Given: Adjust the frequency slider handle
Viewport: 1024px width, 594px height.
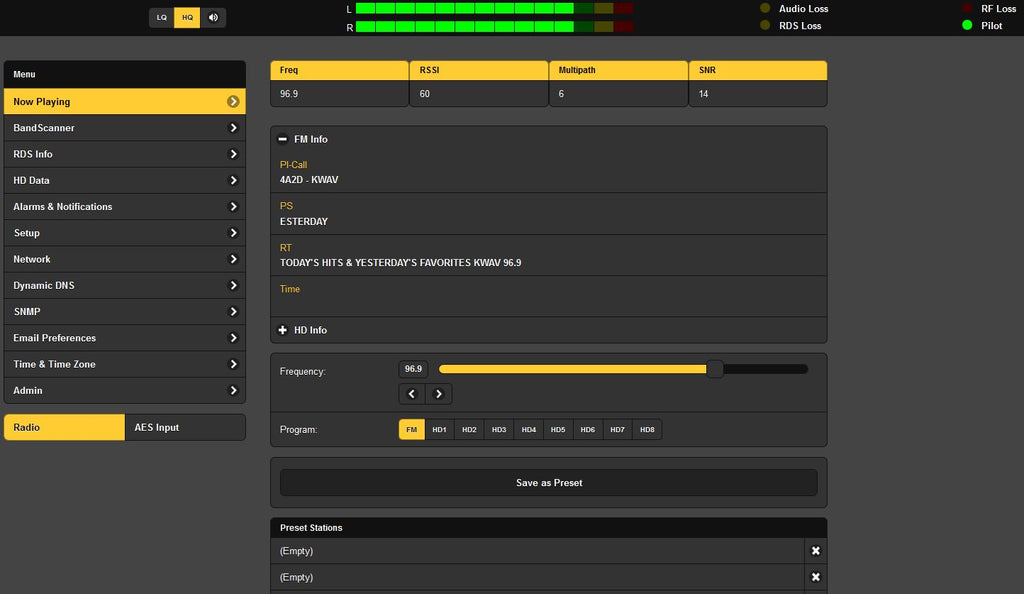Looking at the screenshot, I should 715,369.
